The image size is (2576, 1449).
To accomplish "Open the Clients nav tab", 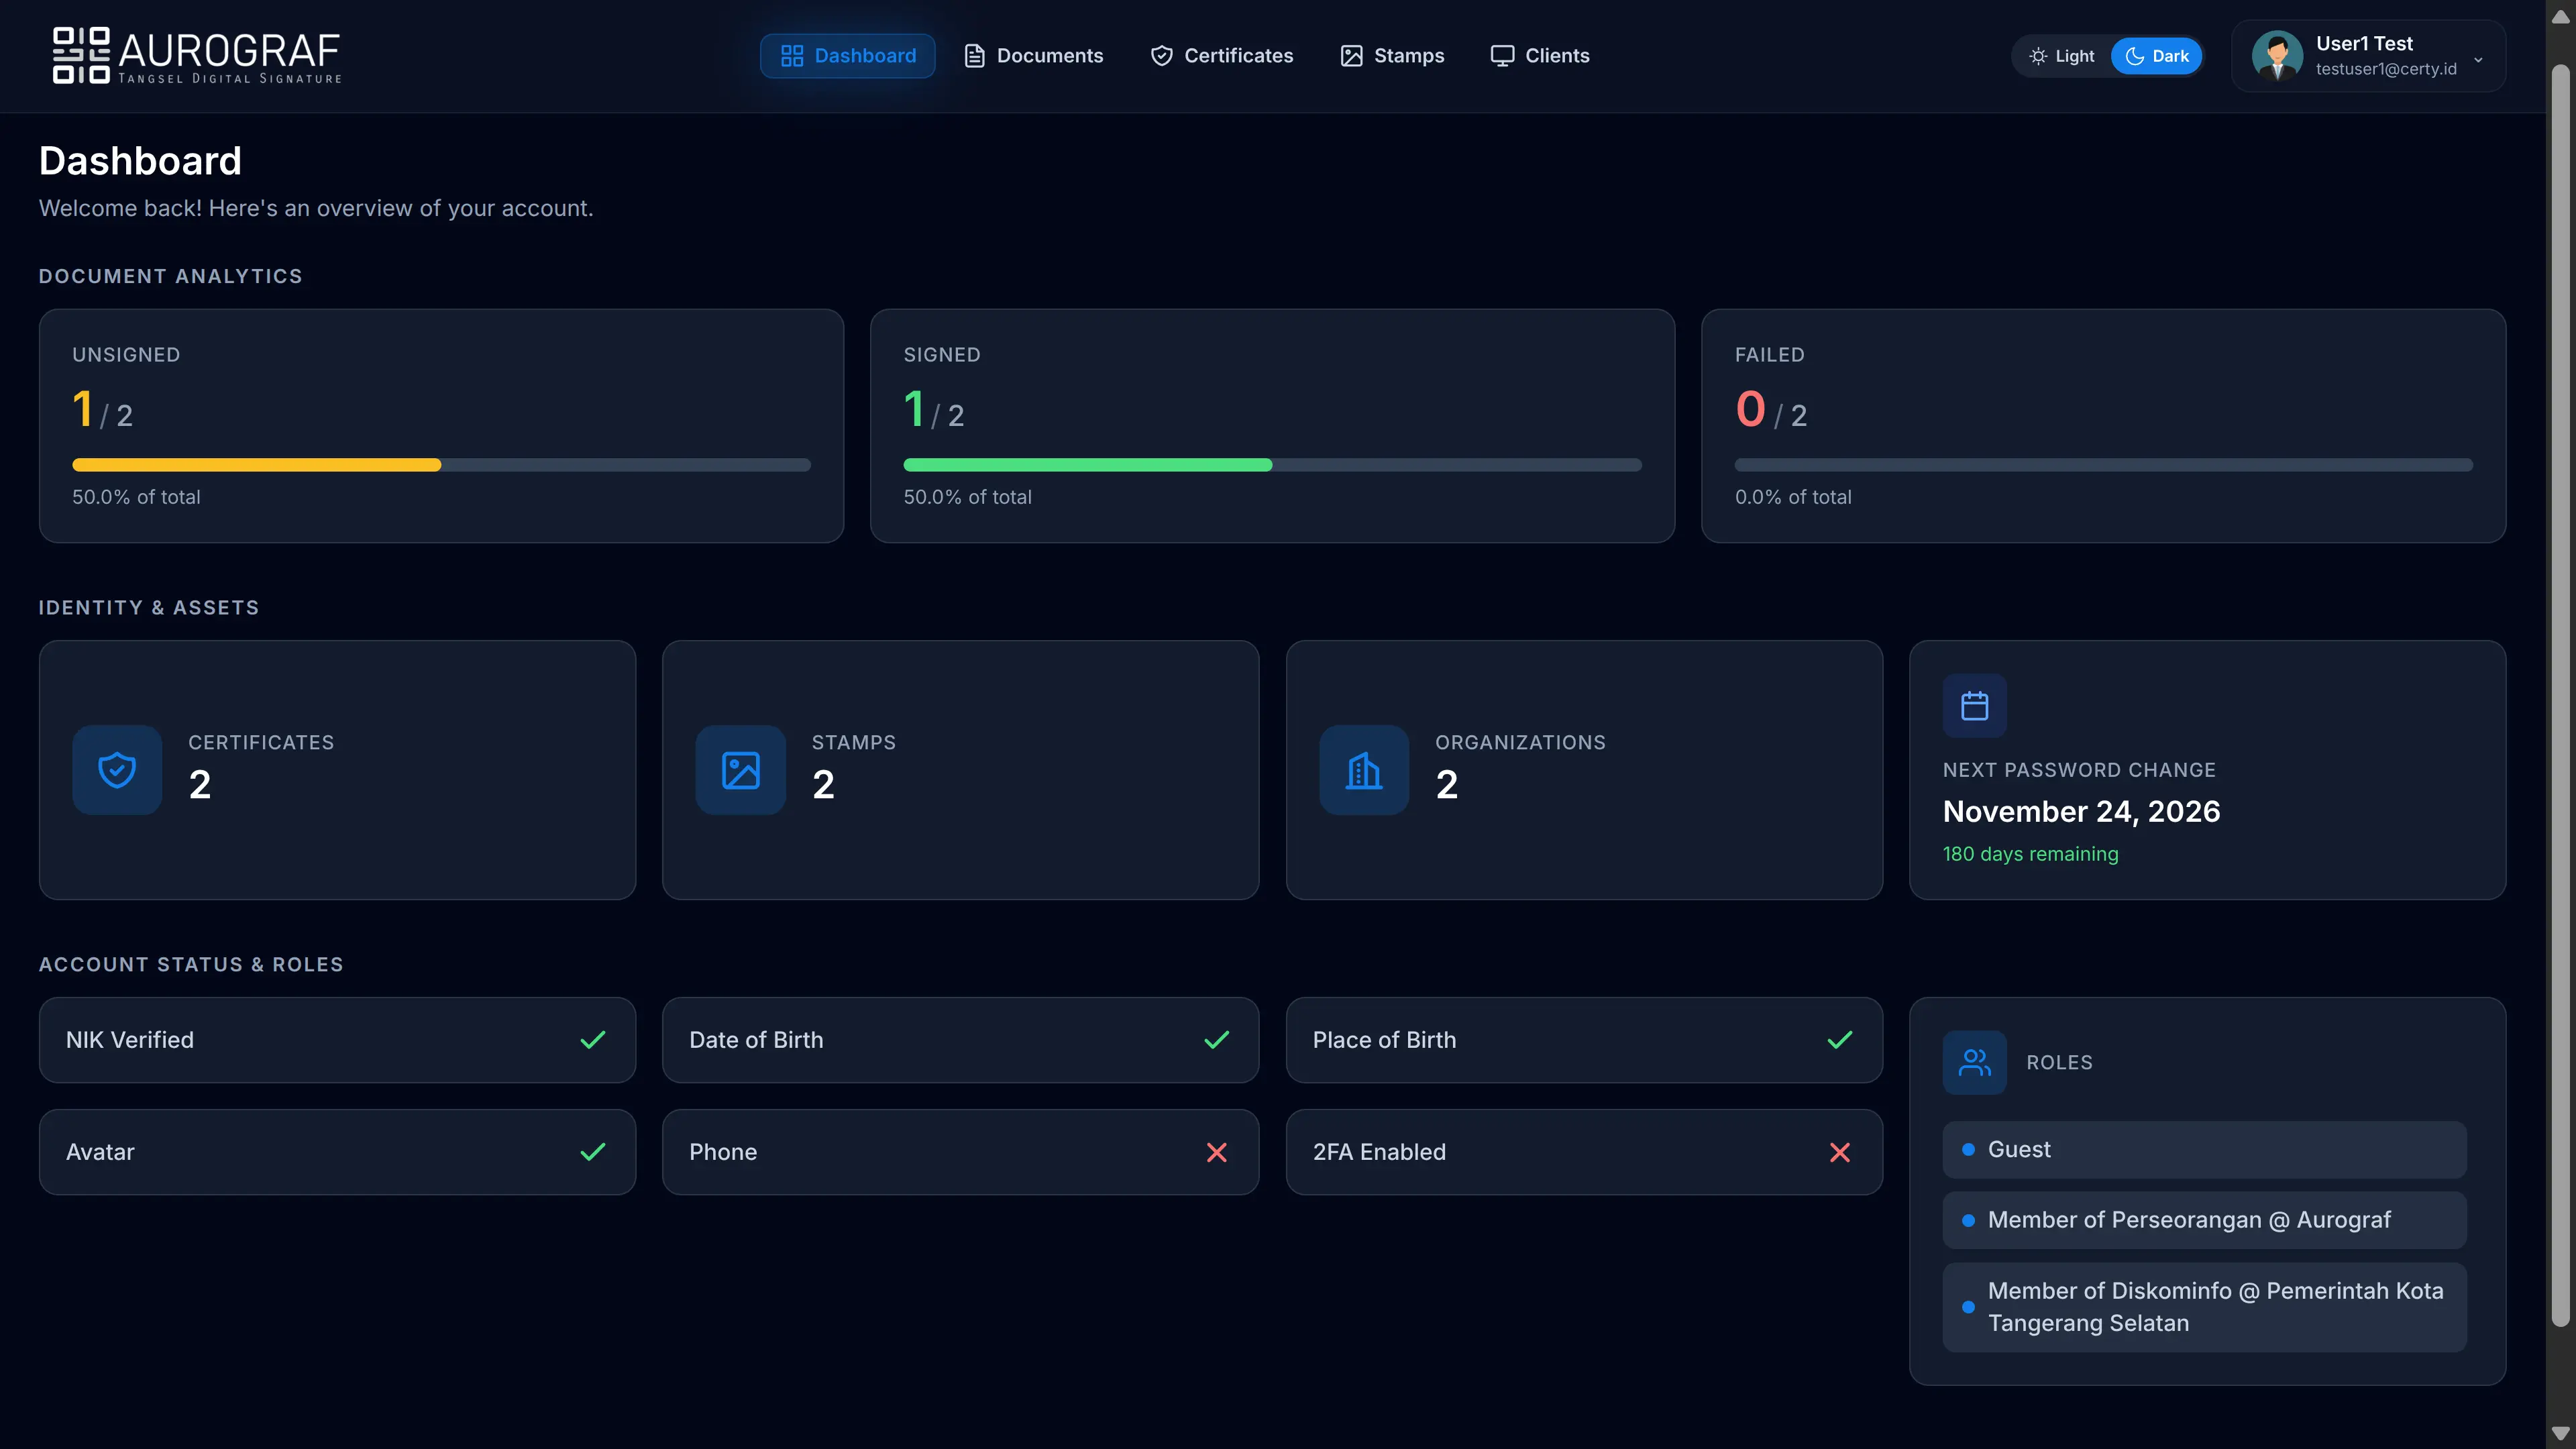I will pos(1540,56).
